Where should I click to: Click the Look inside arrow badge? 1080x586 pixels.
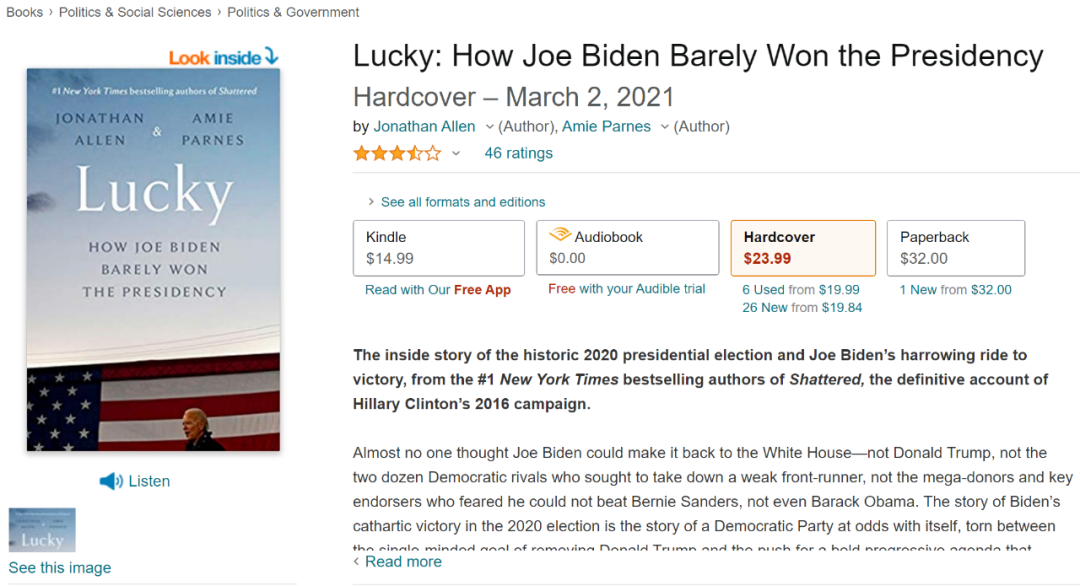click(223, 58)
